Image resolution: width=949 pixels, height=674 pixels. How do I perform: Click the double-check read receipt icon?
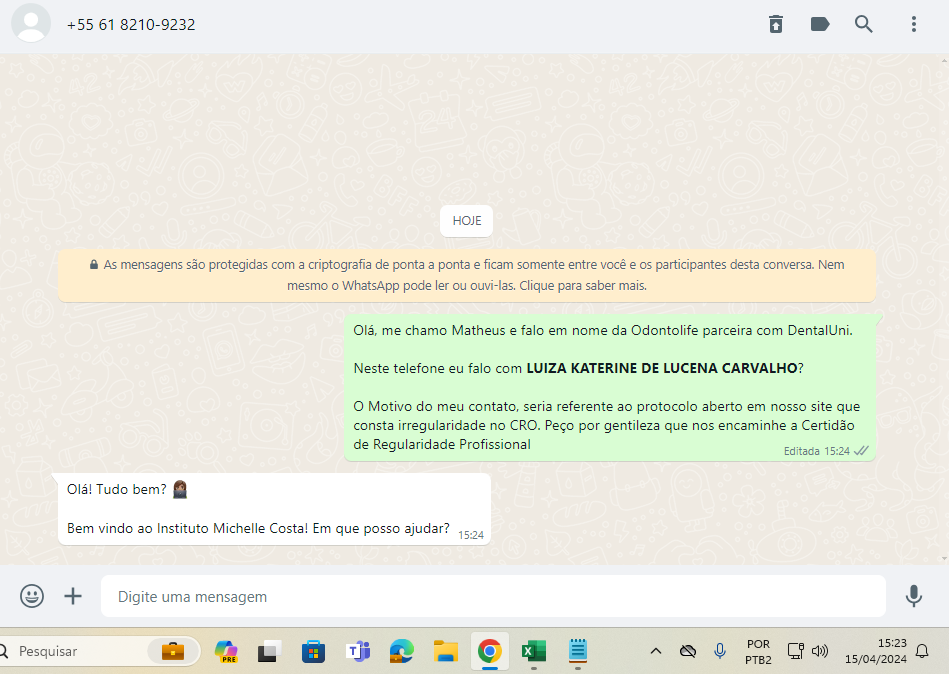861,451
